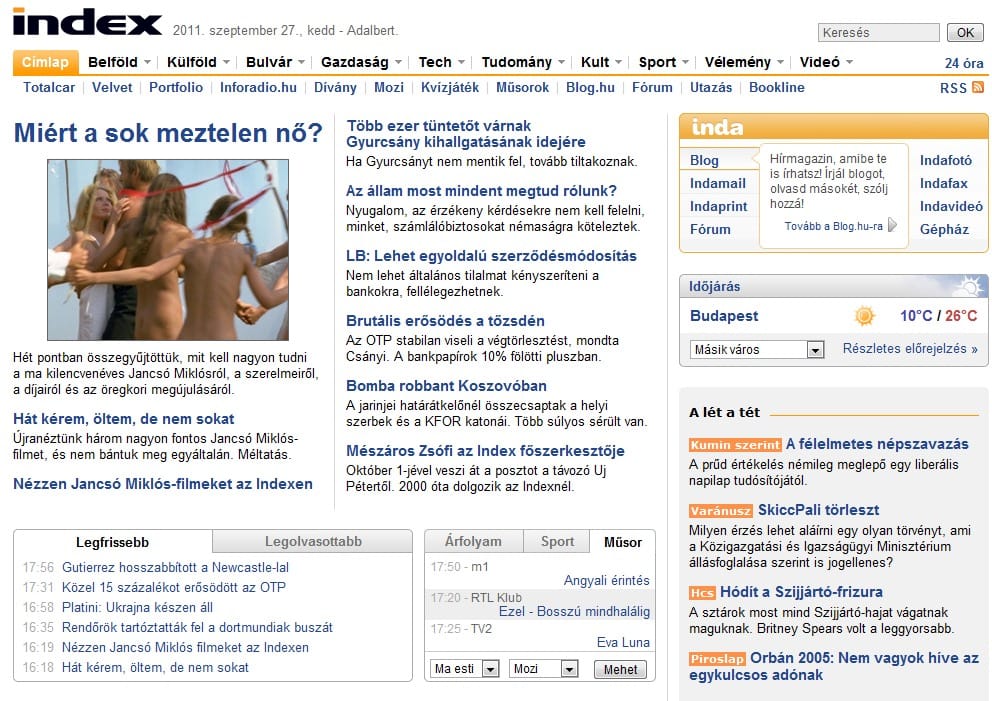
Task: Open Indafotó in the inda panel
Action: 946,160
